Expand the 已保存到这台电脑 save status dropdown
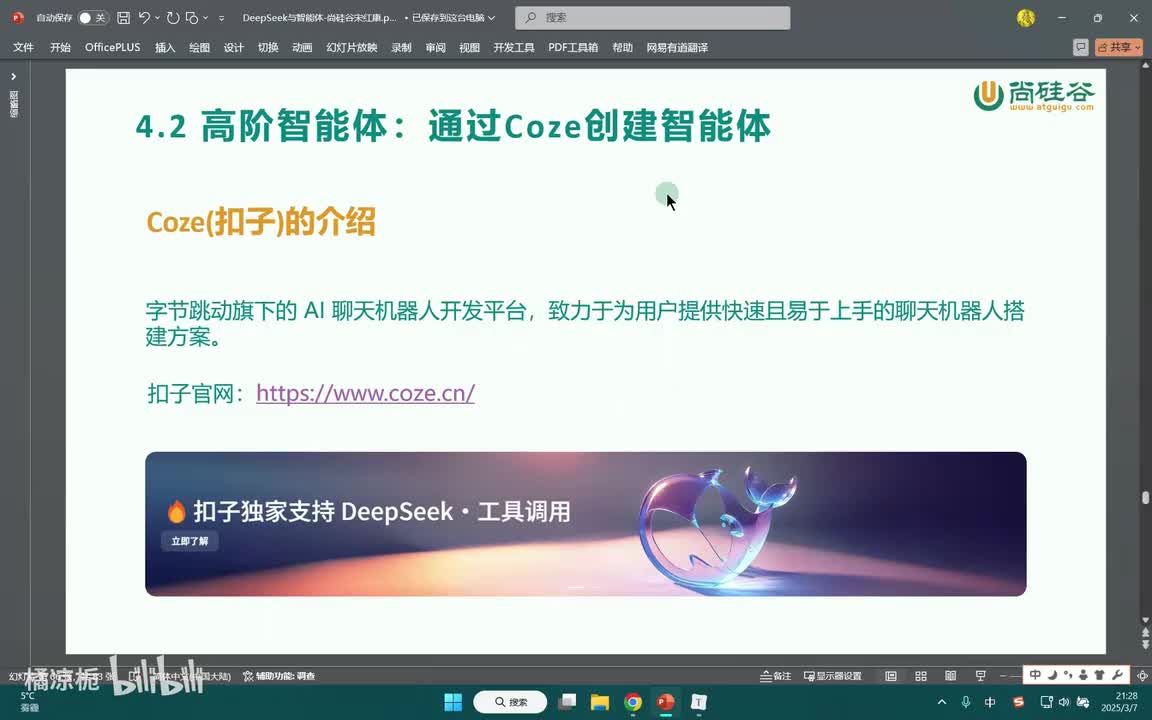 [x=491, y=18]
